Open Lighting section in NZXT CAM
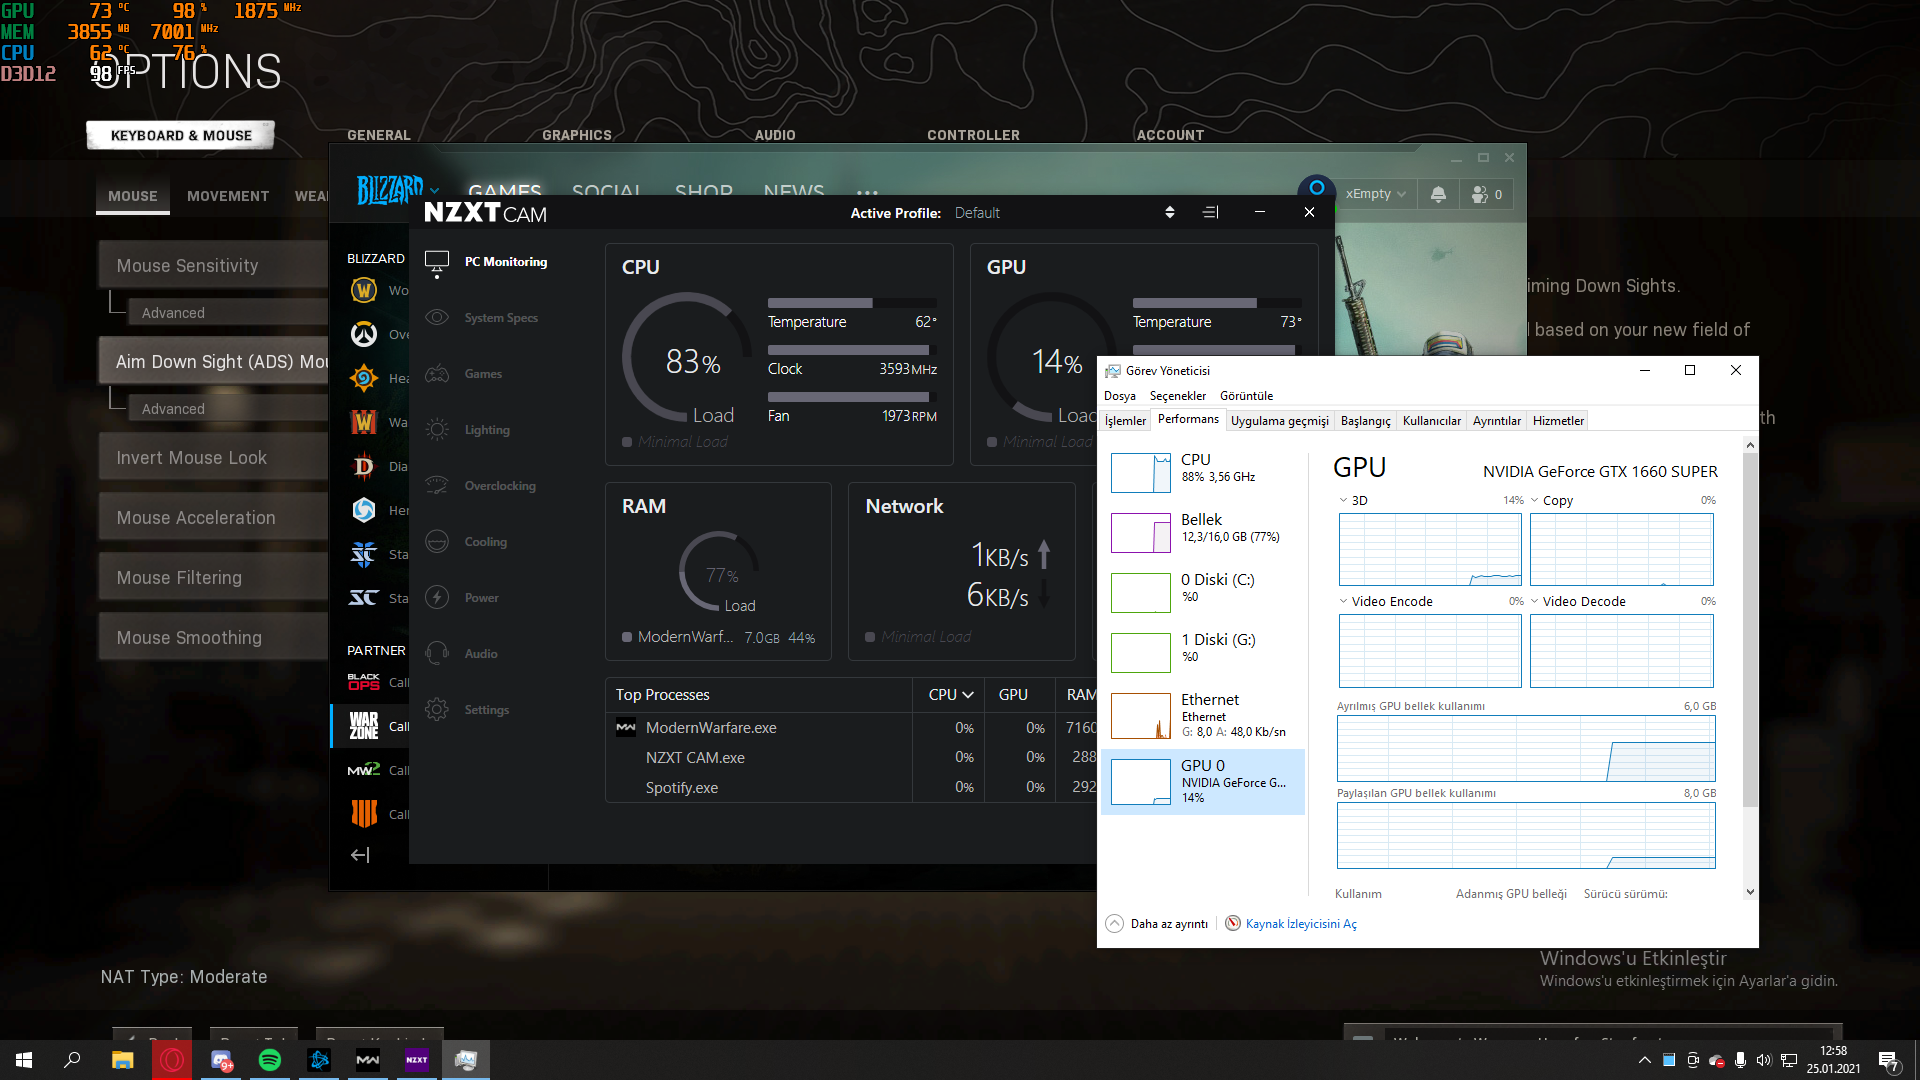 468,430
